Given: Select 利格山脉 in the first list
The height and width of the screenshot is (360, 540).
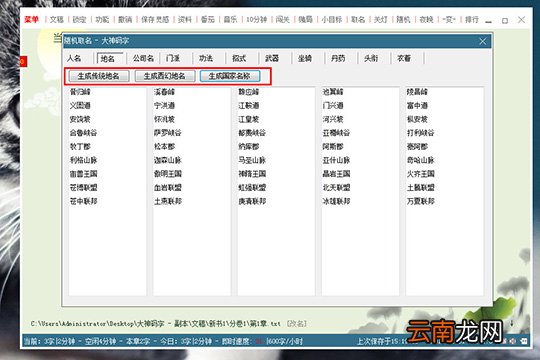Looking at the screenshot, I should (x=83, y=160).
